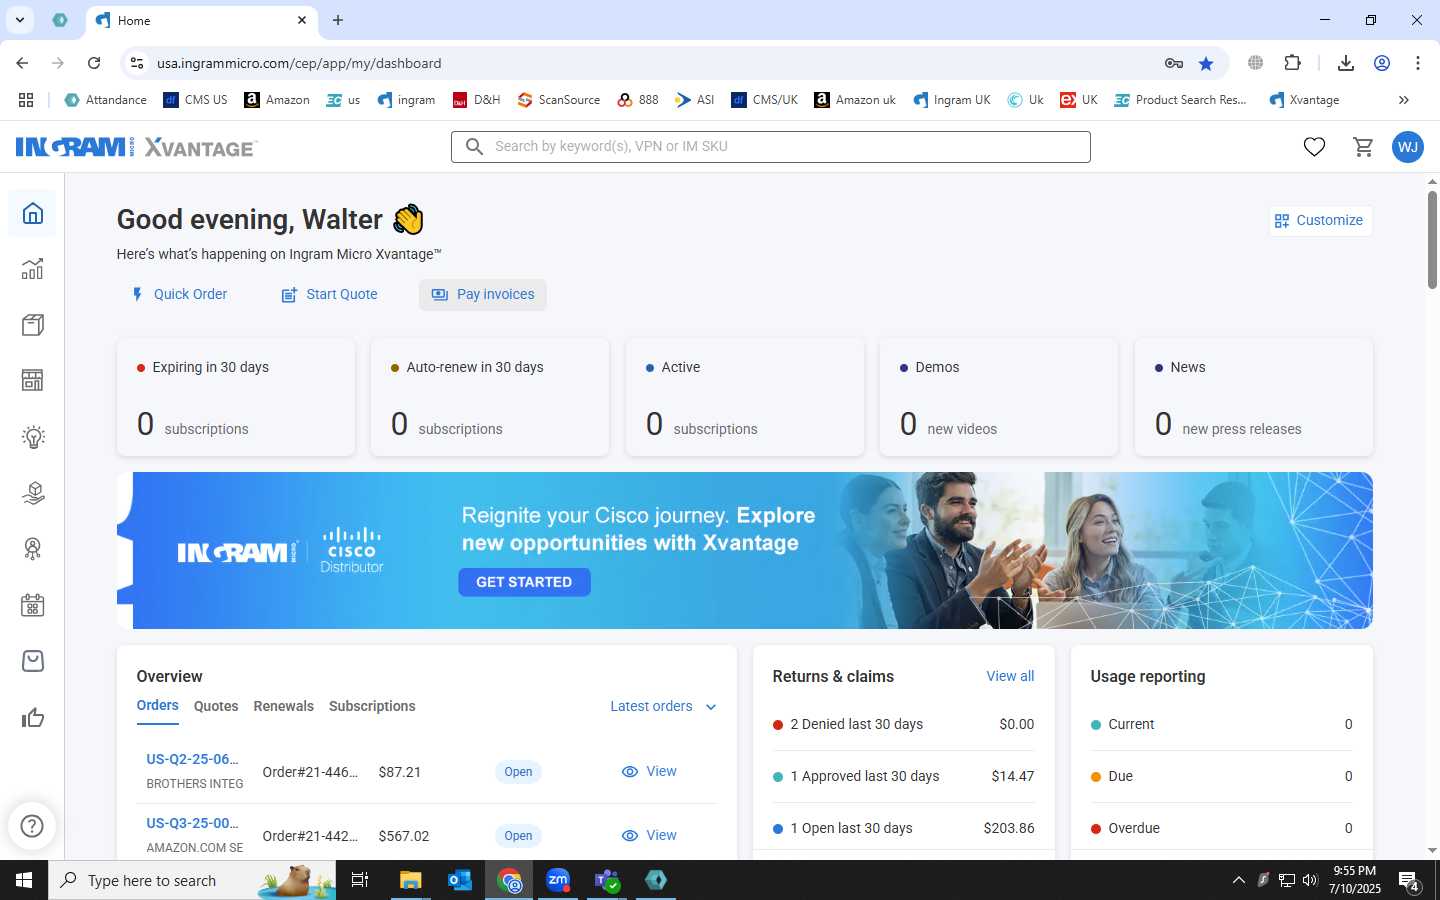Click the browser address bar URL
1440x900 pixels.
pos(299,63)
